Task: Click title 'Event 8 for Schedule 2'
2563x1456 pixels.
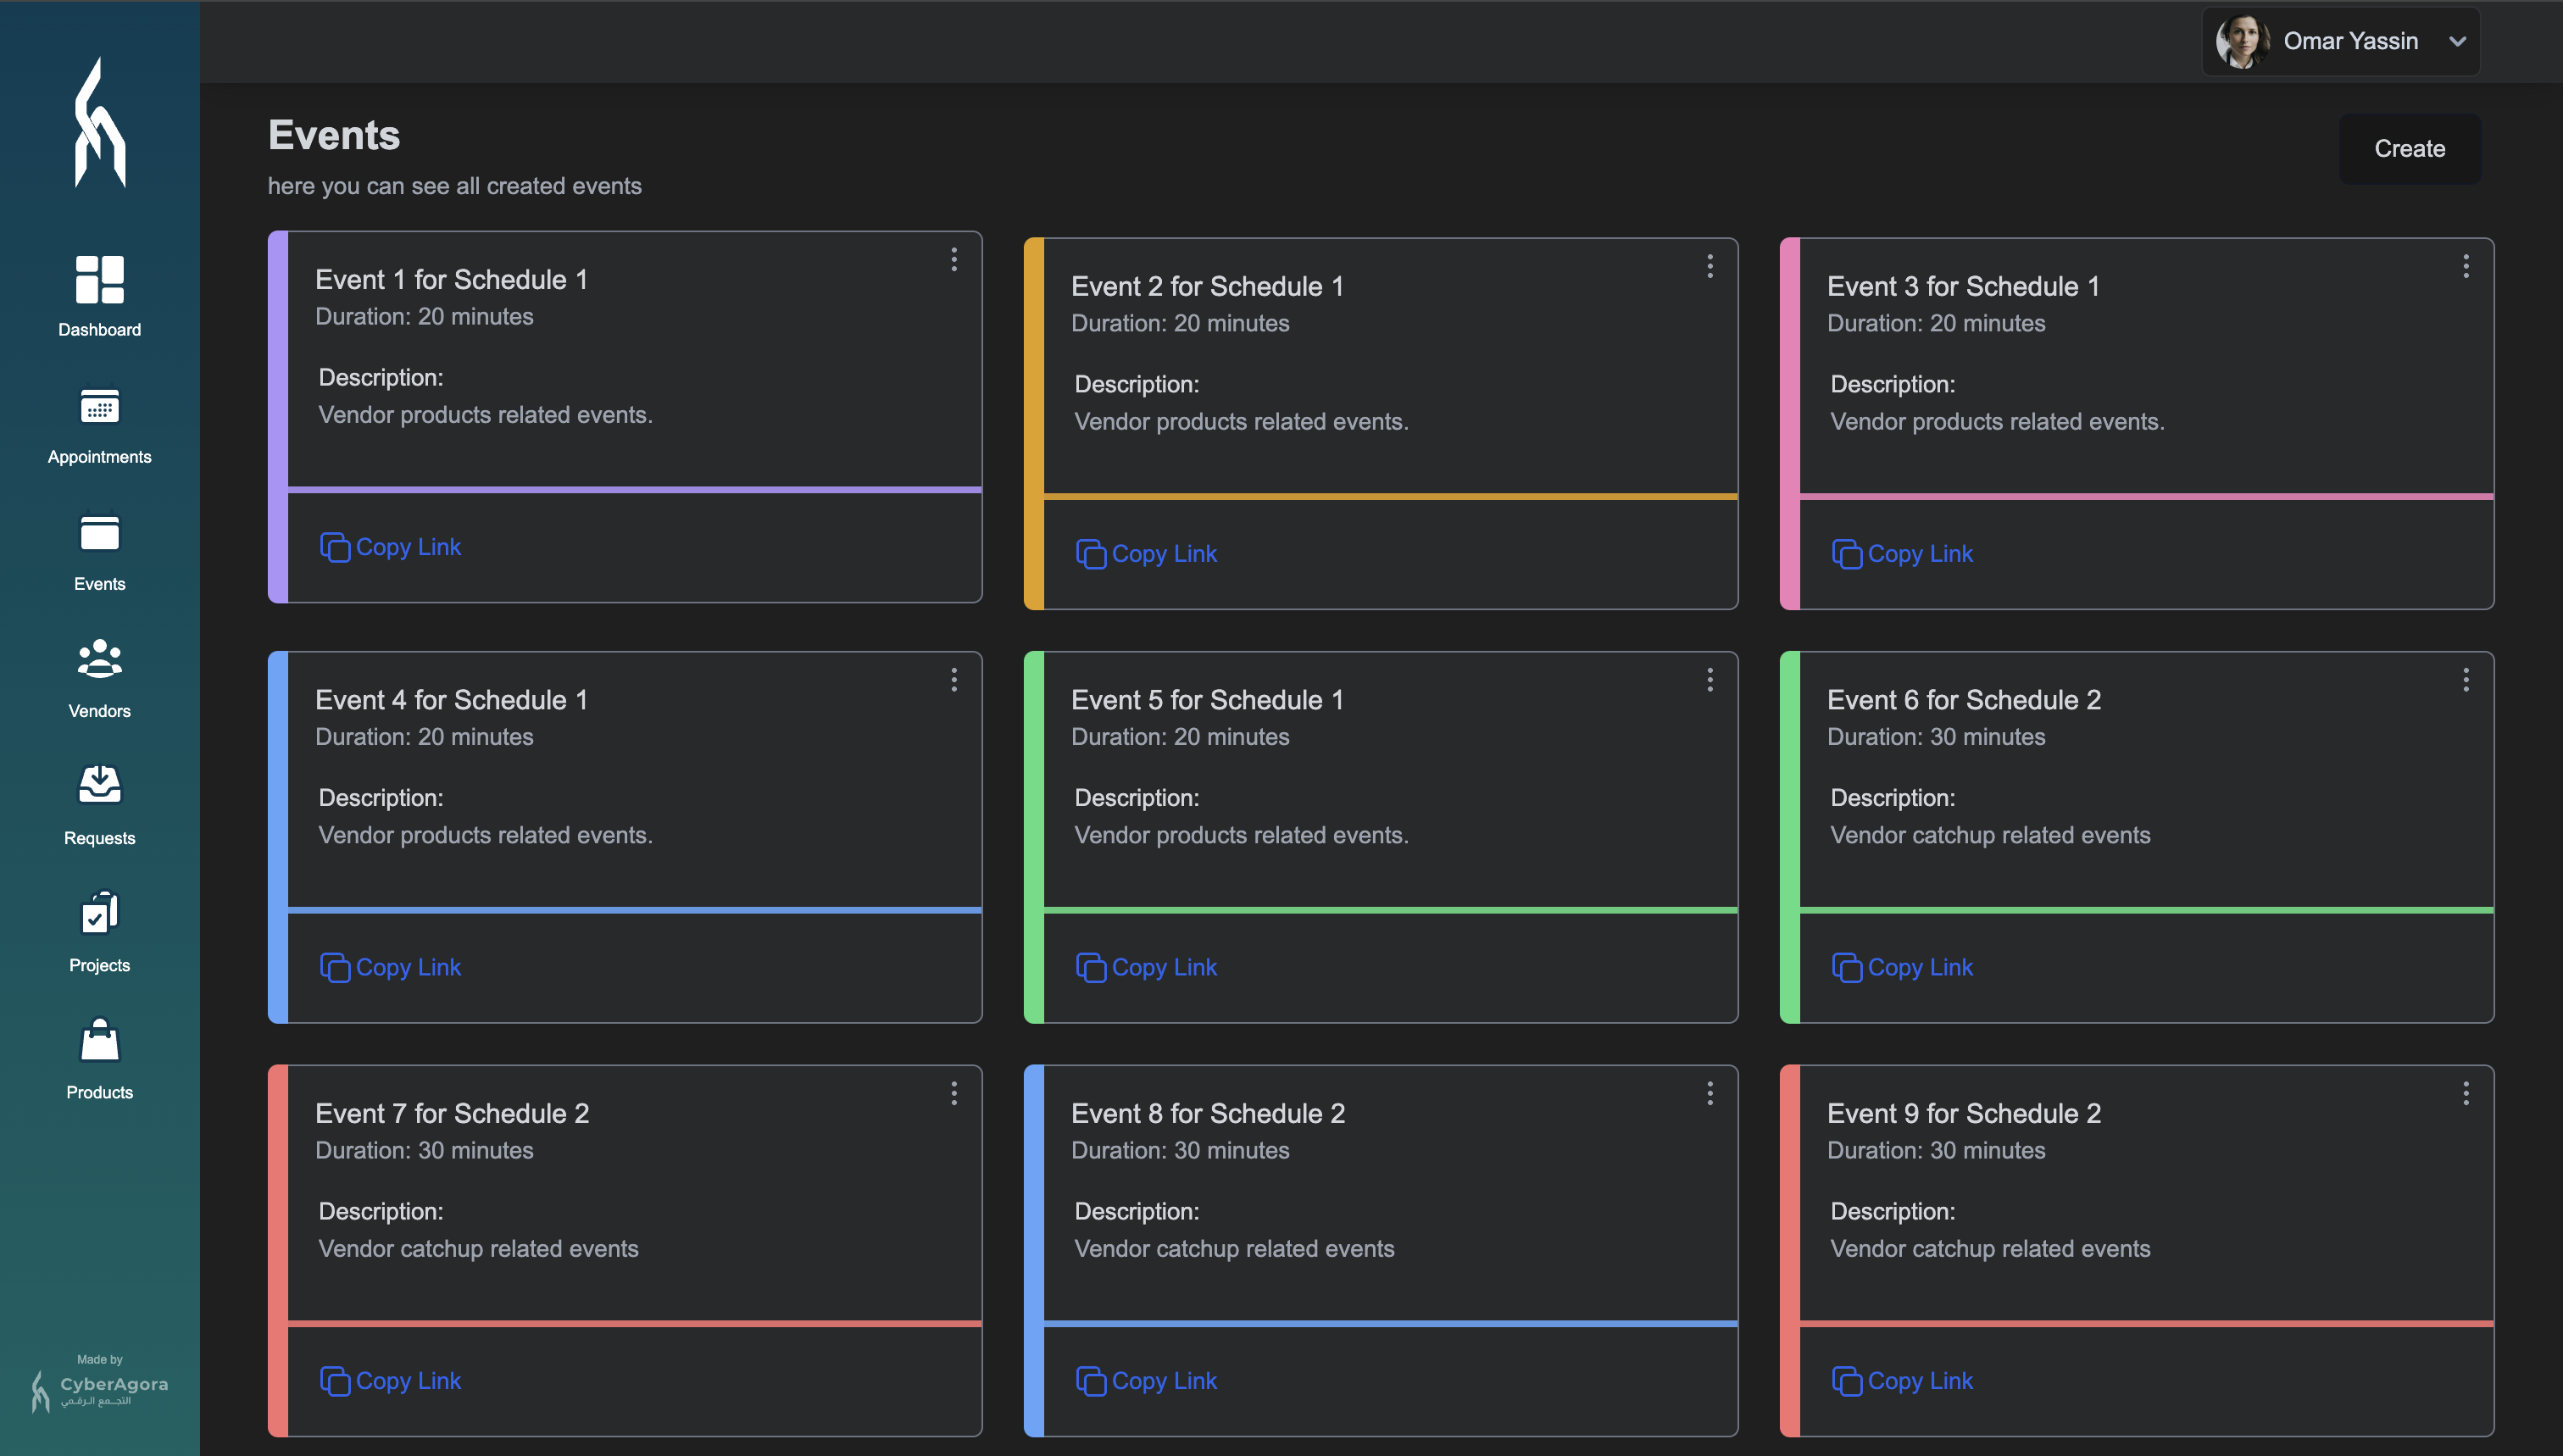Action: click(x=1208, y=1114)
